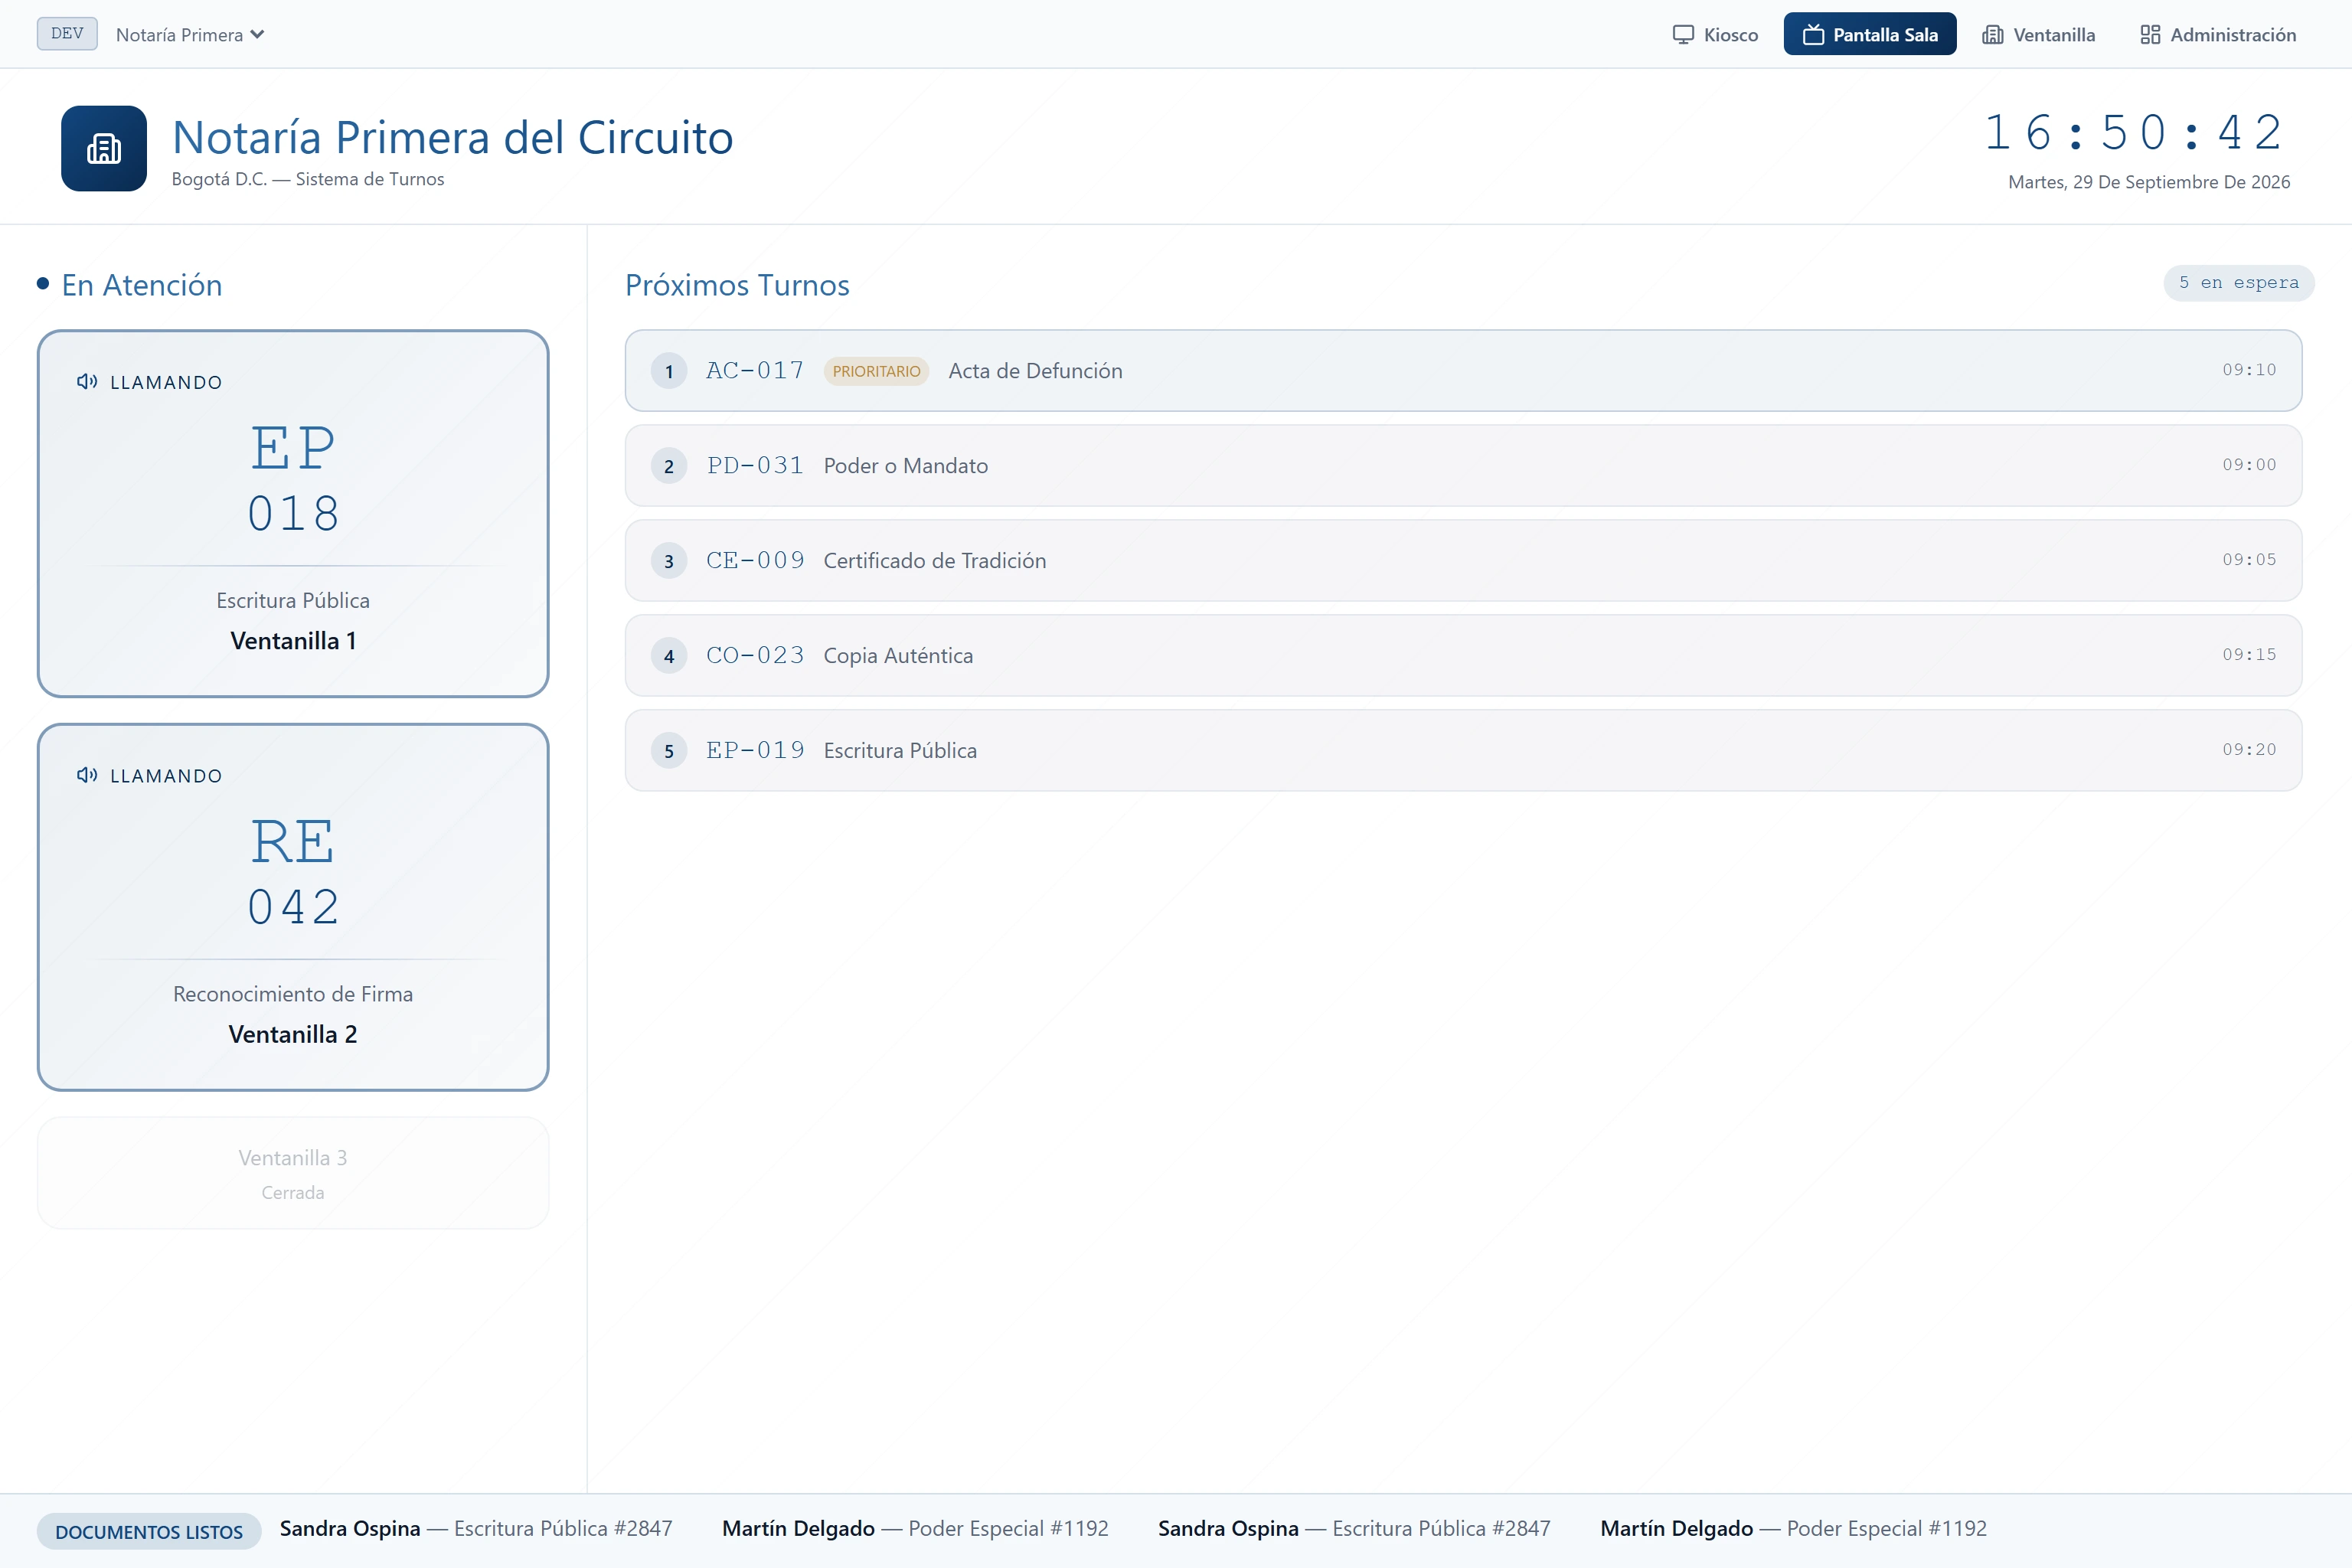Select the EP-019 Escritura Pública row
2352x1568 pixels.
1463,750
